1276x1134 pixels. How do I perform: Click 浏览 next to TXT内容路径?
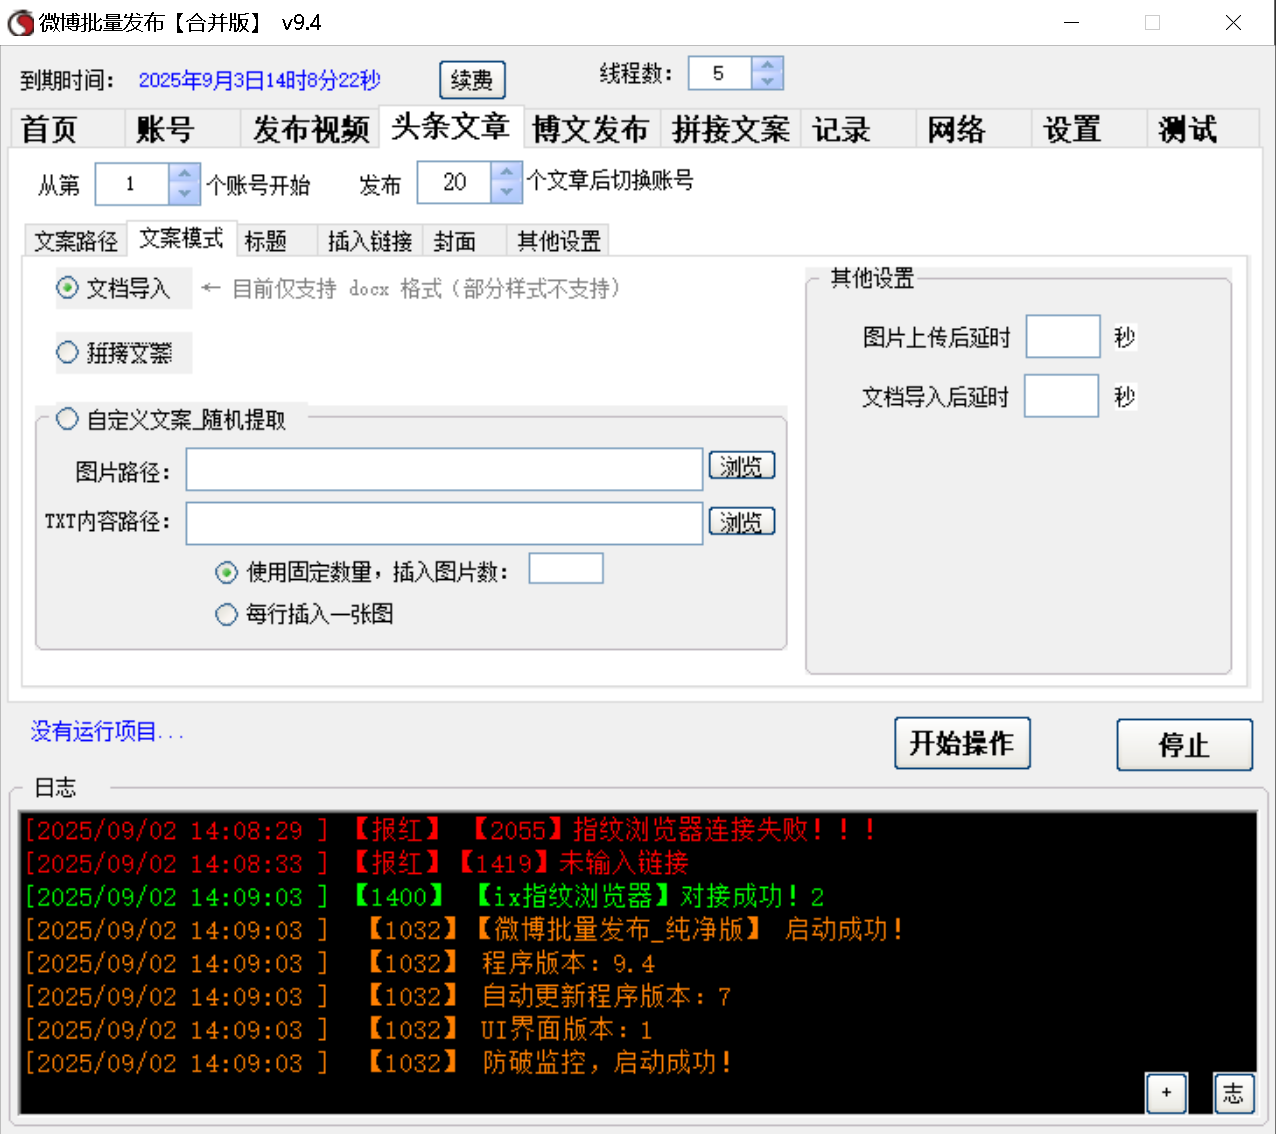pos(742,521)
